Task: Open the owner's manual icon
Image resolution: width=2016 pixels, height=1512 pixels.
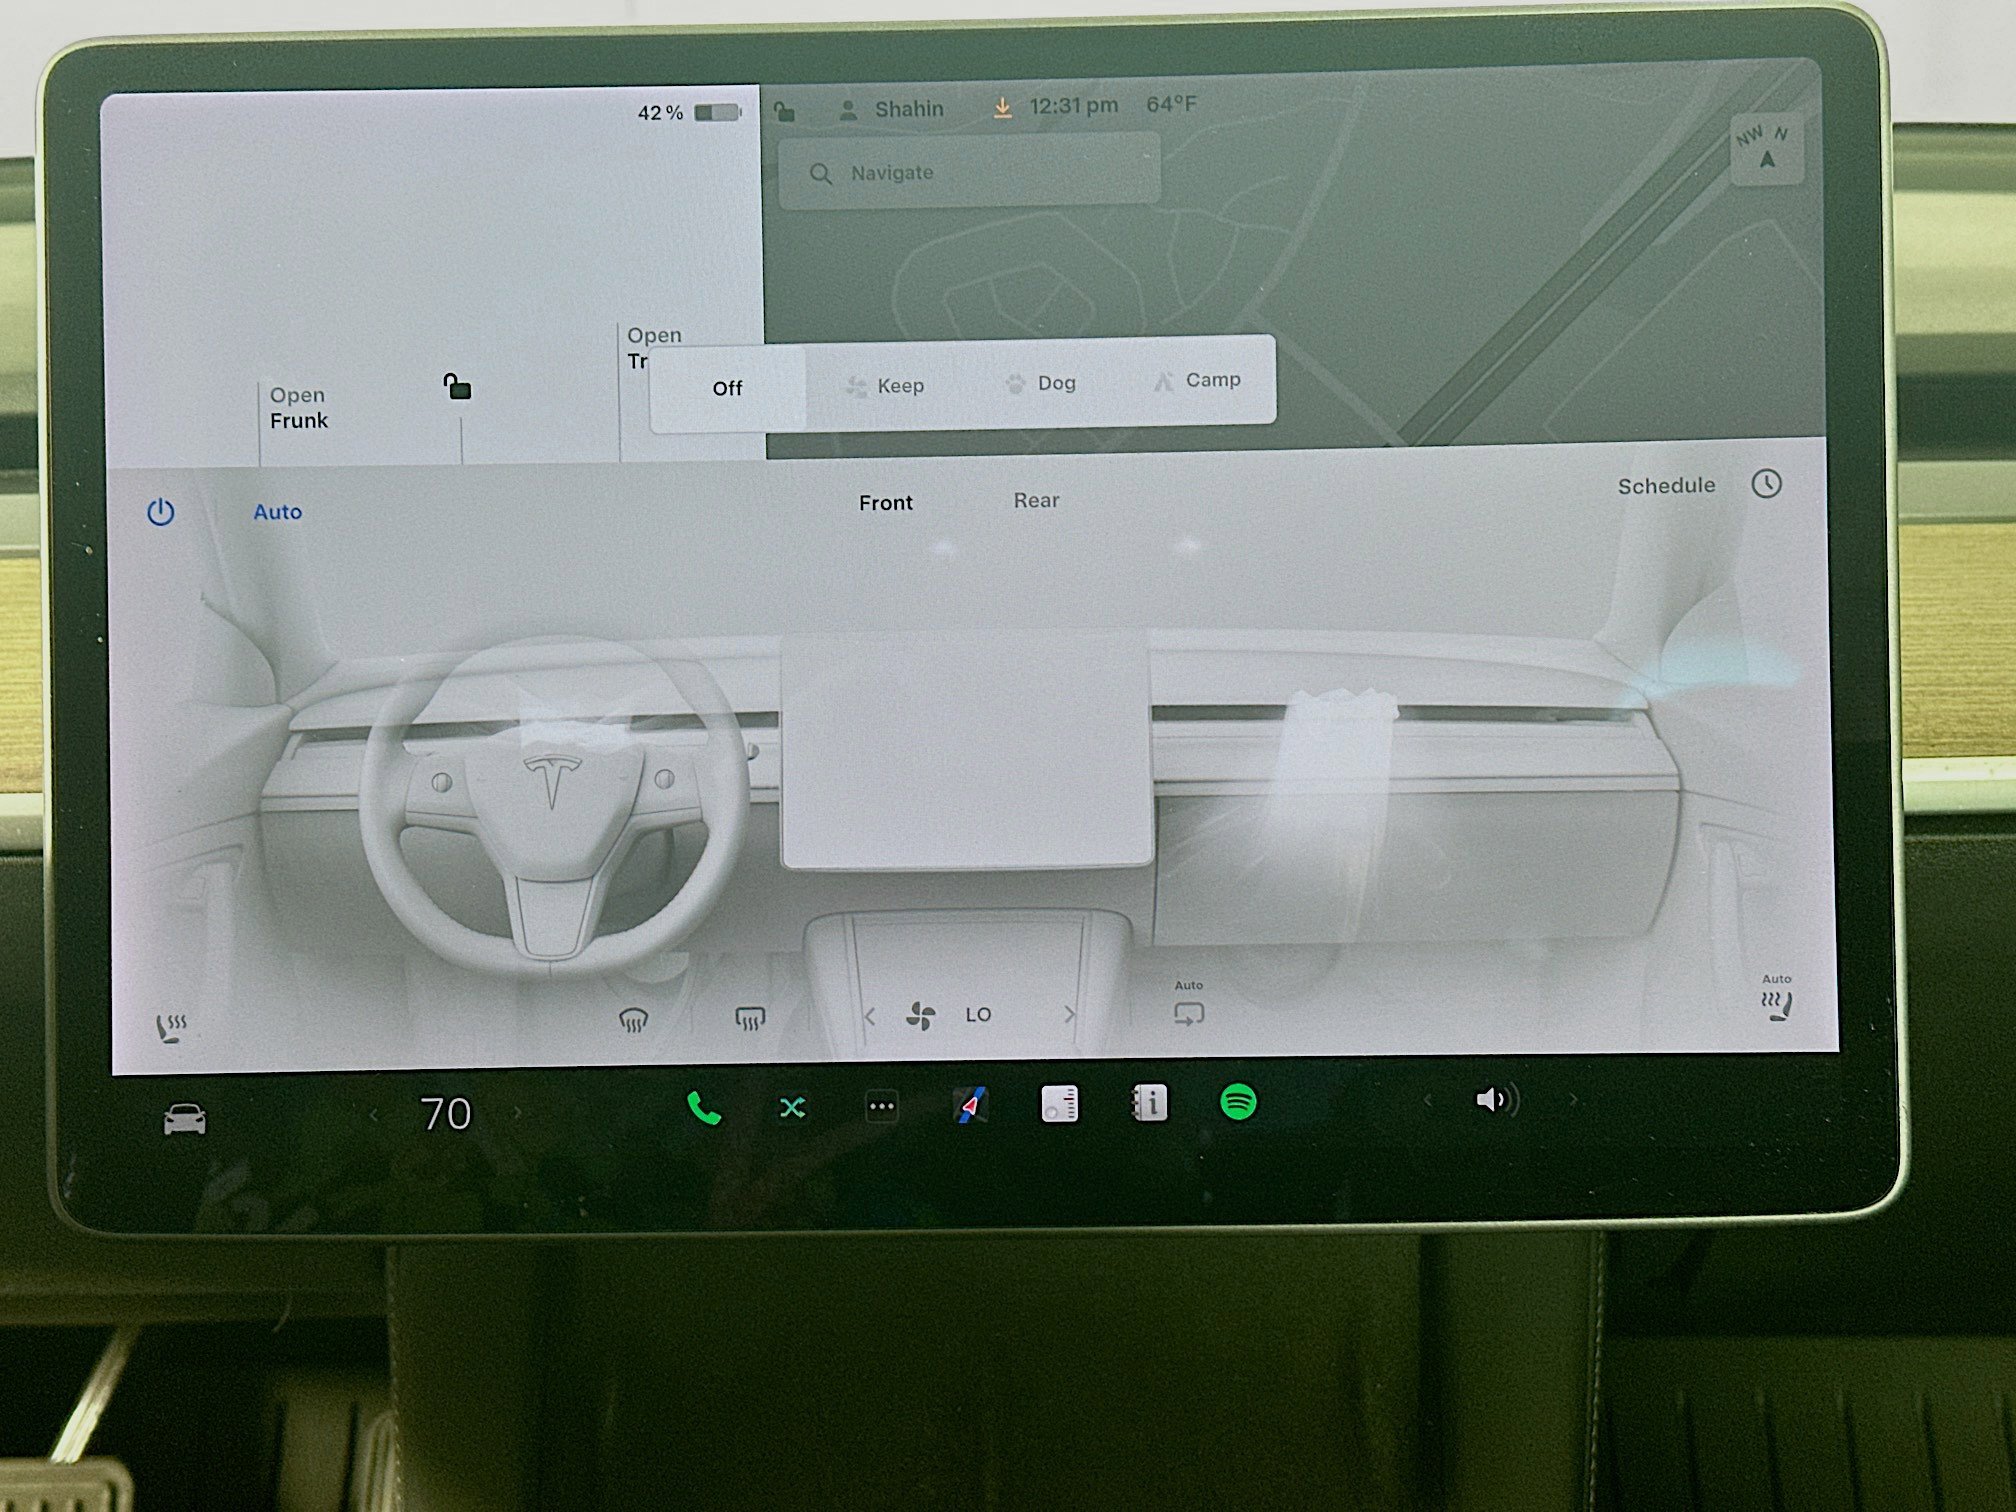Action: pos(1149,1103)
